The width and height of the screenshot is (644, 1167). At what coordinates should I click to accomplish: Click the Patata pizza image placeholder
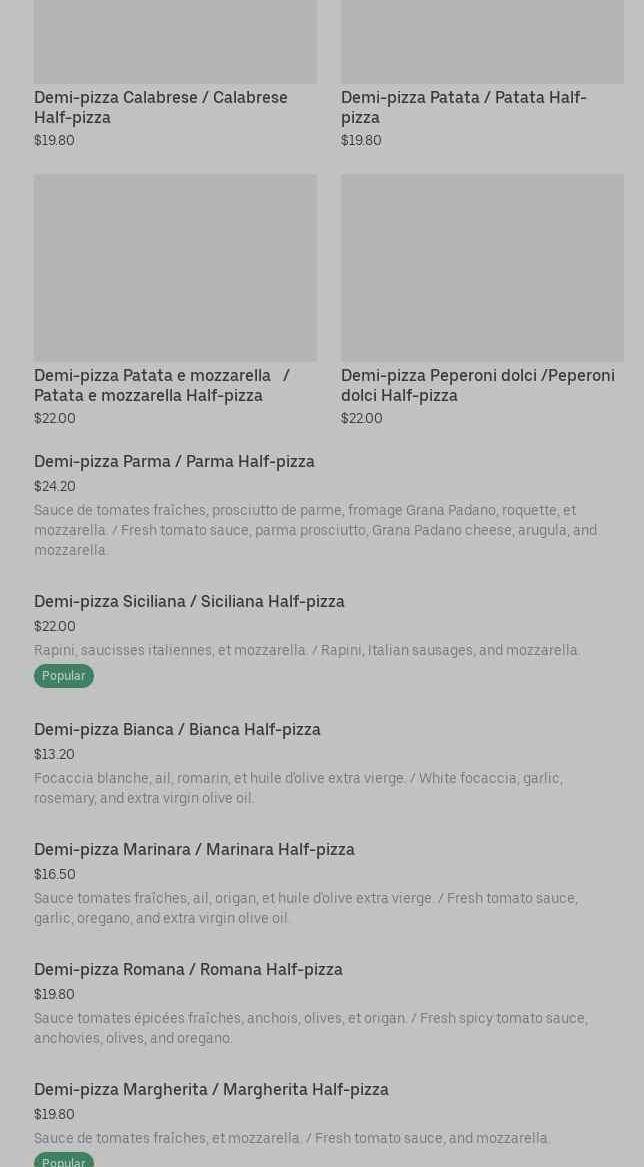pos(482,40)
